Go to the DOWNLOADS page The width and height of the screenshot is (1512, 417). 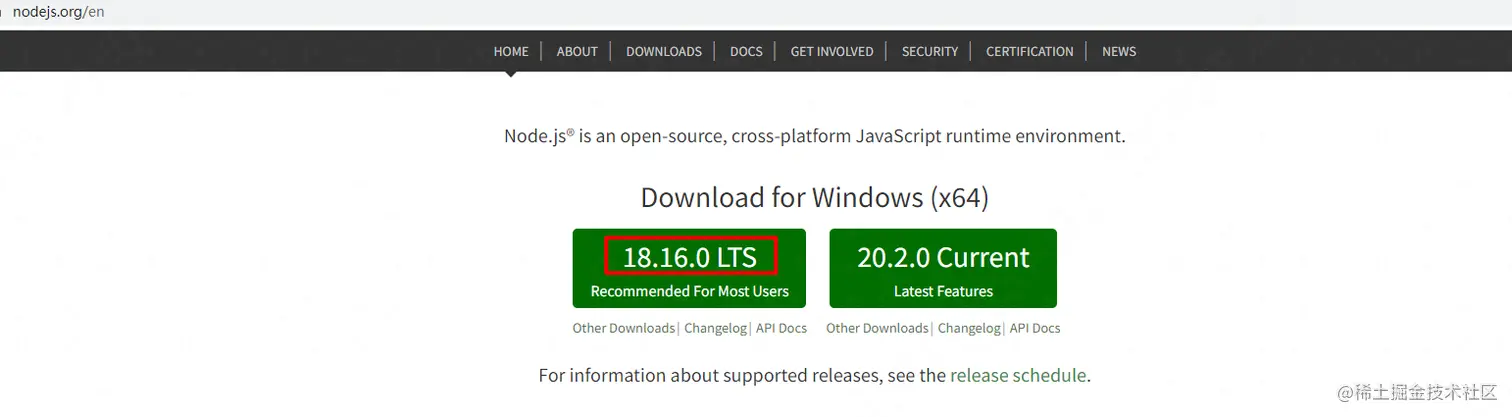click(x=664, y=51)
